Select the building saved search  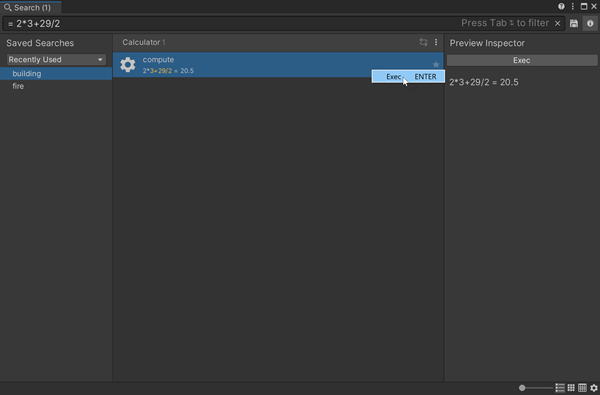coord(56,73)
